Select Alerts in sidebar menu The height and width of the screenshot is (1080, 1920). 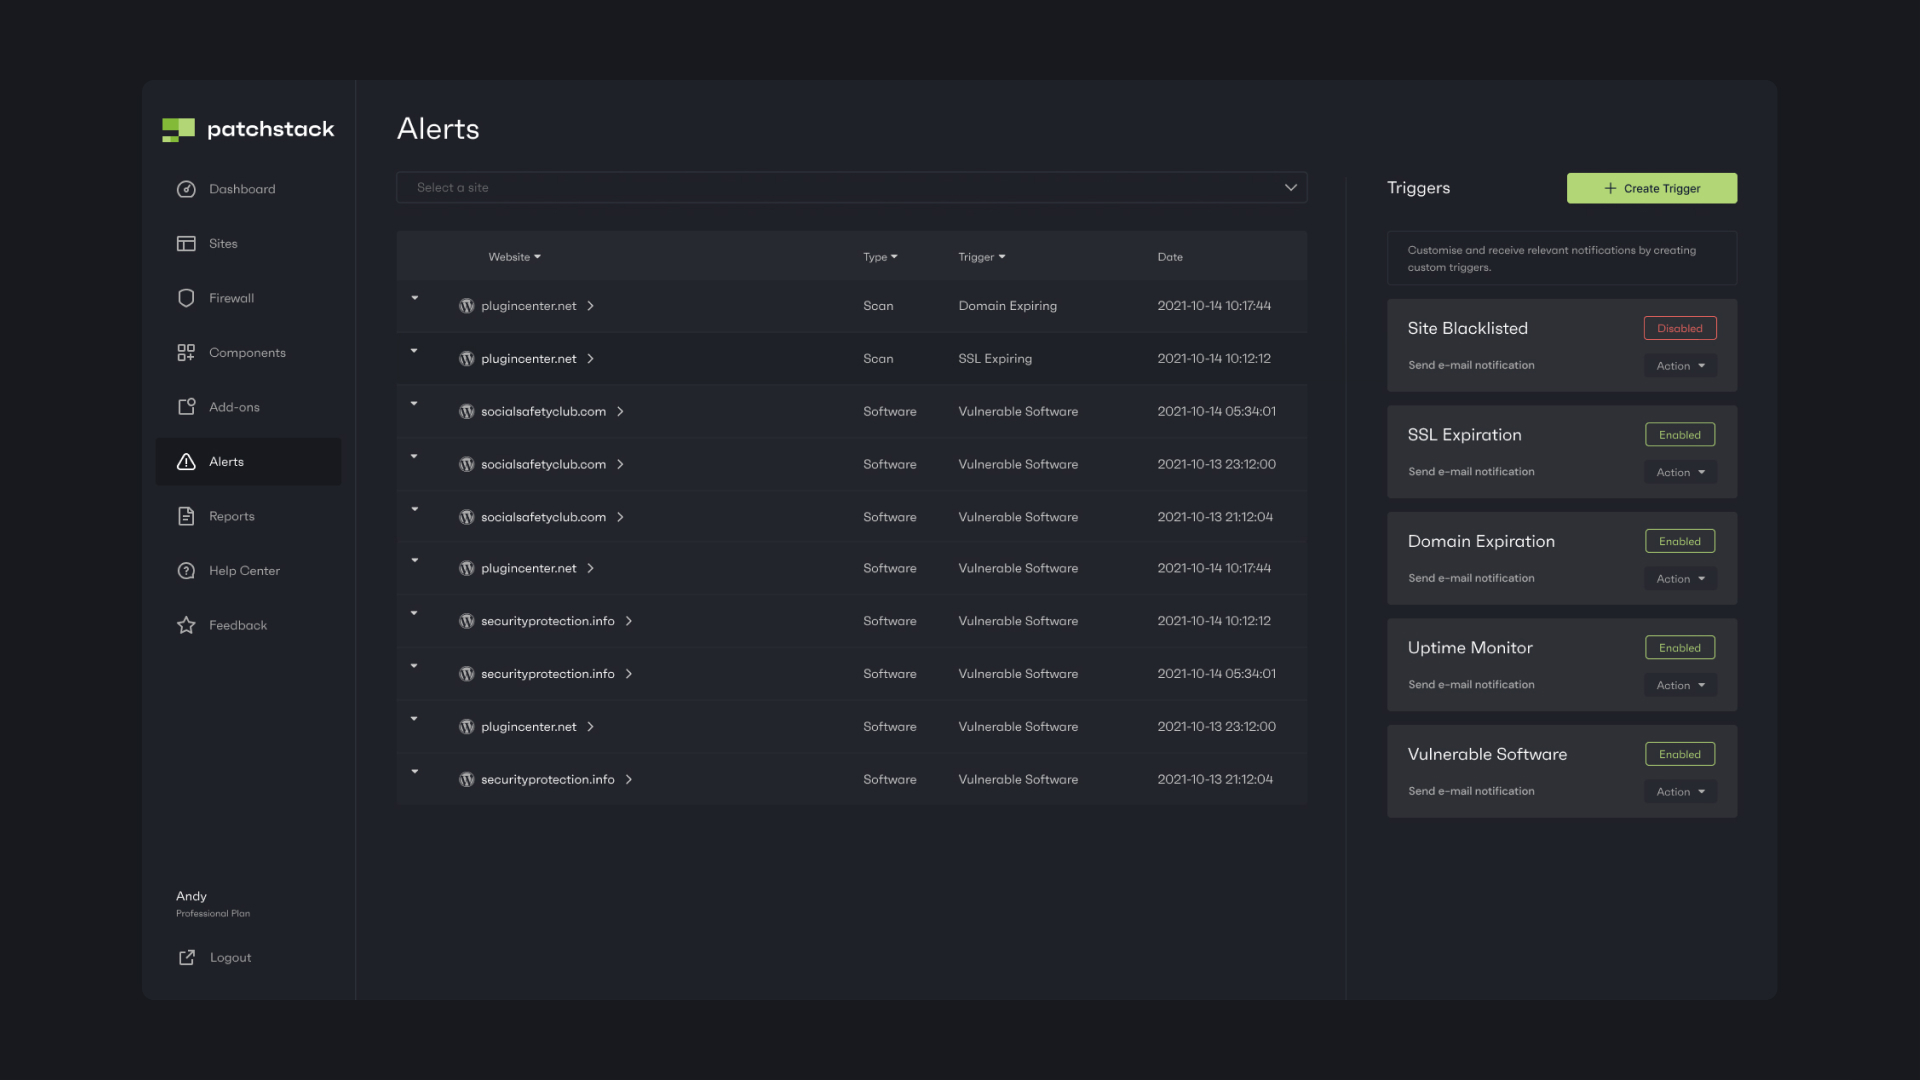[227, 462]
